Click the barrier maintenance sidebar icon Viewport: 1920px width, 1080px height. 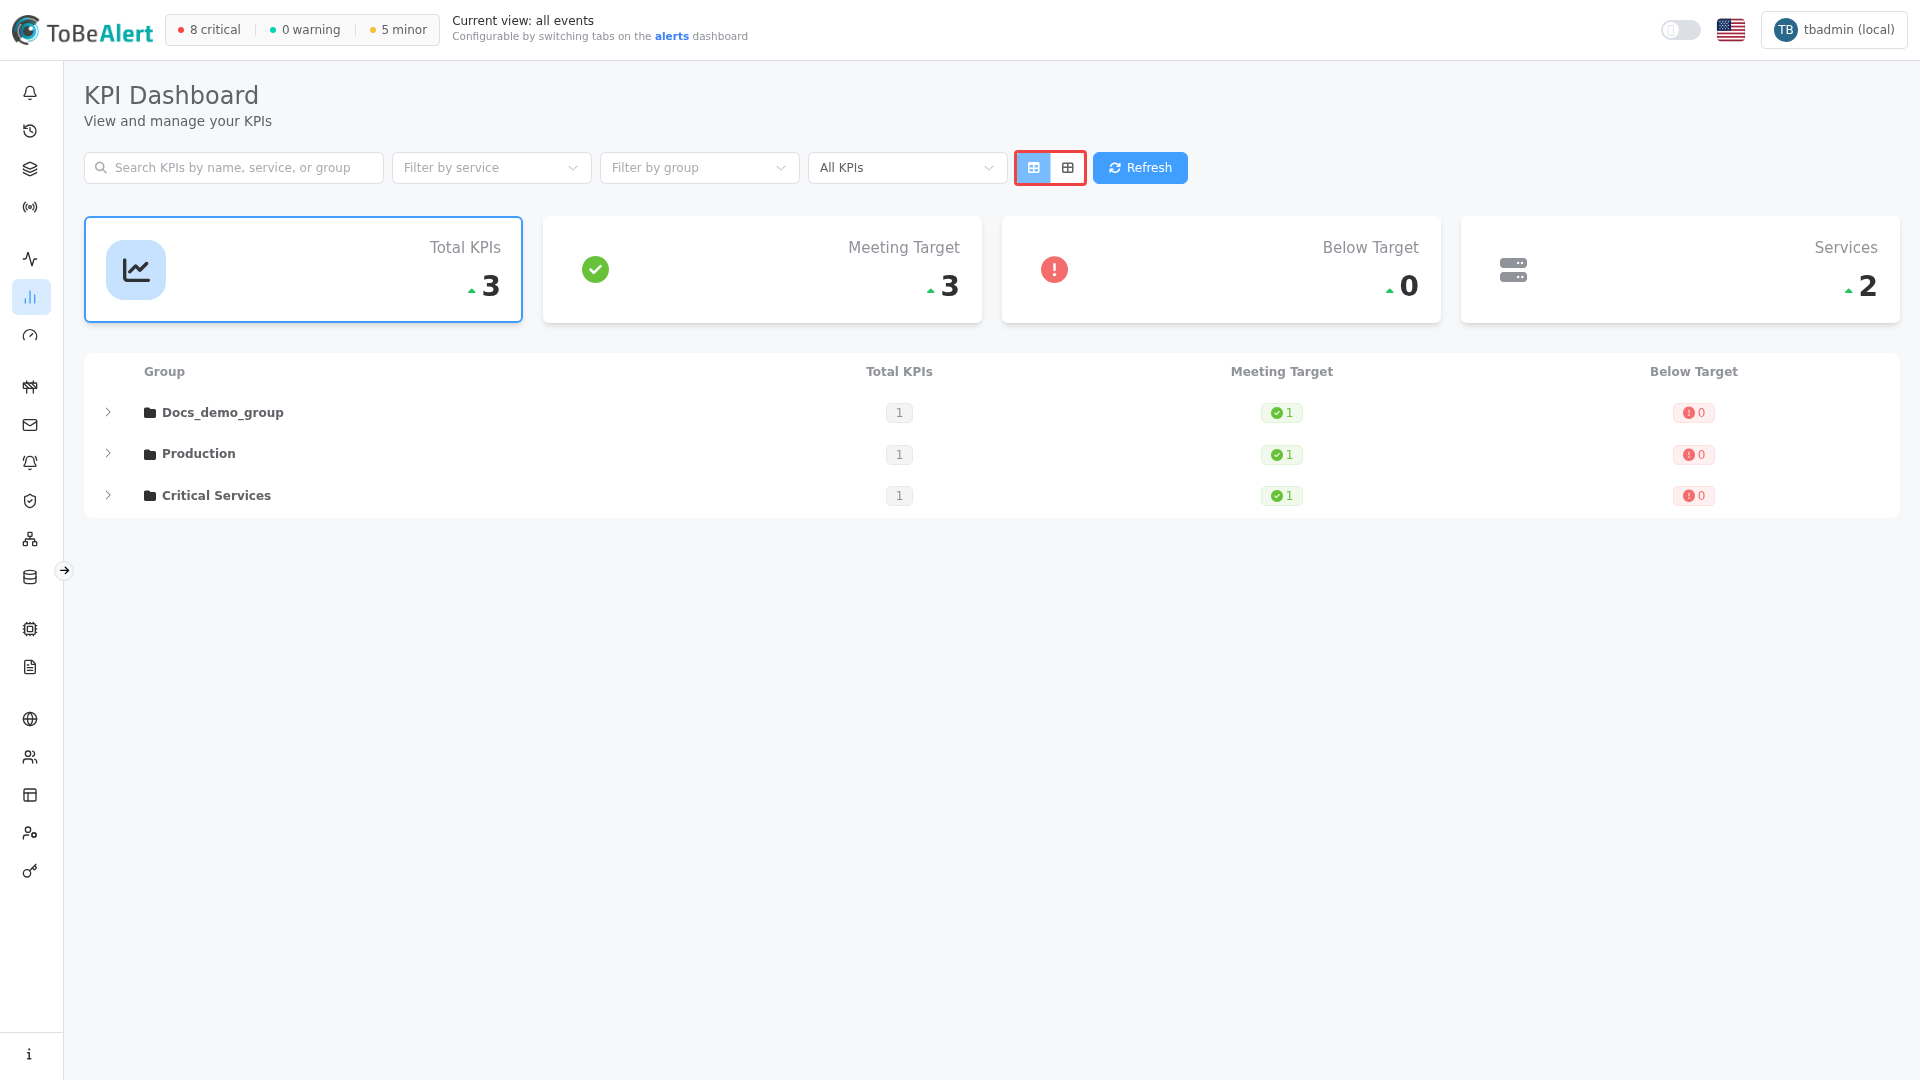[30, 387]
